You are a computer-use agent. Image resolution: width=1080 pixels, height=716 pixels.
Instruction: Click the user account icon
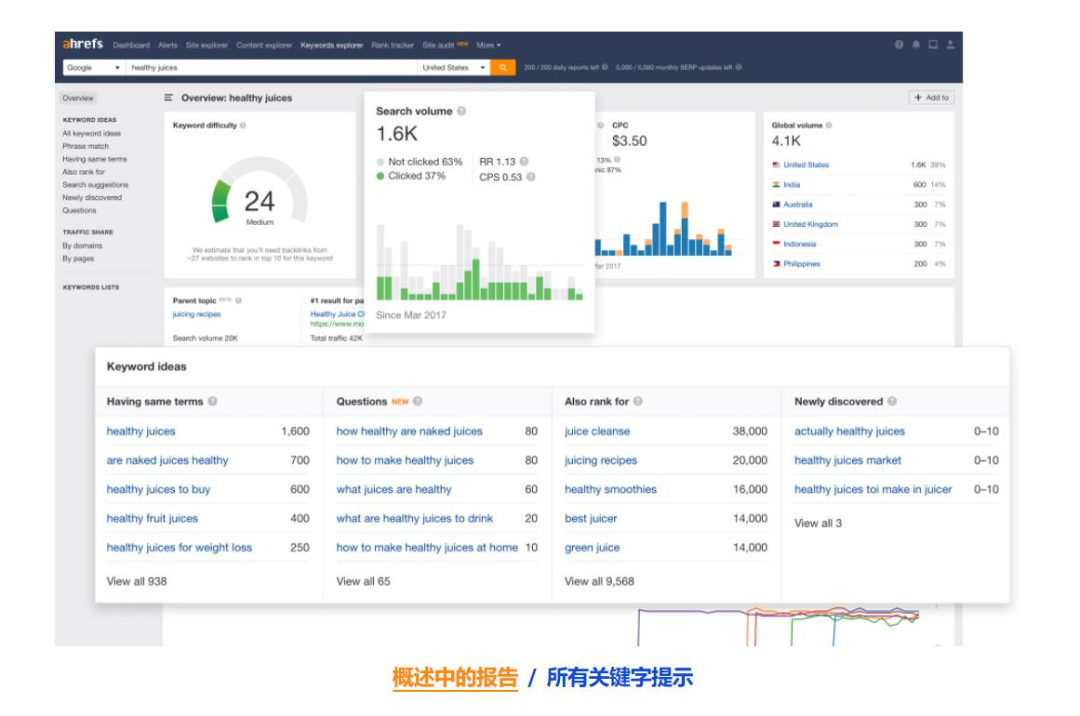pyautogui.click(x=950, y=45)
